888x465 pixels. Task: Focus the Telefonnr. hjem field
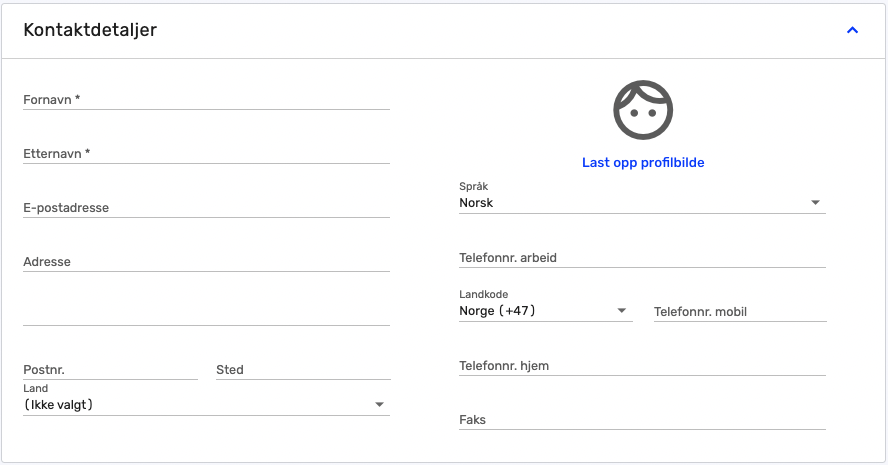point(642,366)
